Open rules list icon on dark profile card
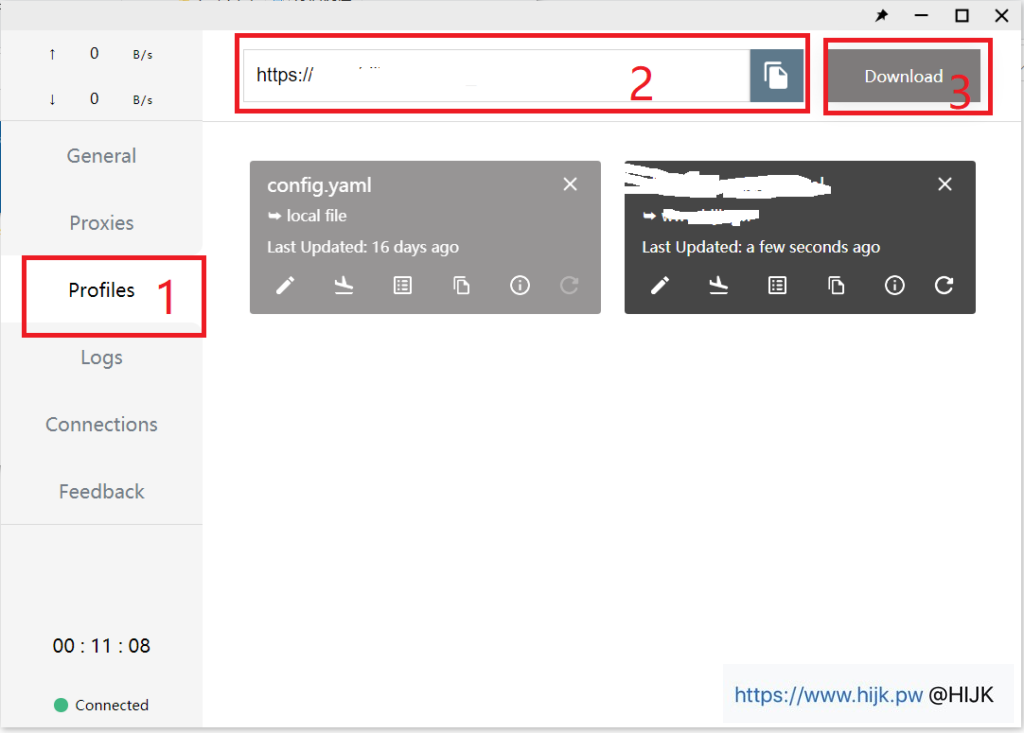 777,286
